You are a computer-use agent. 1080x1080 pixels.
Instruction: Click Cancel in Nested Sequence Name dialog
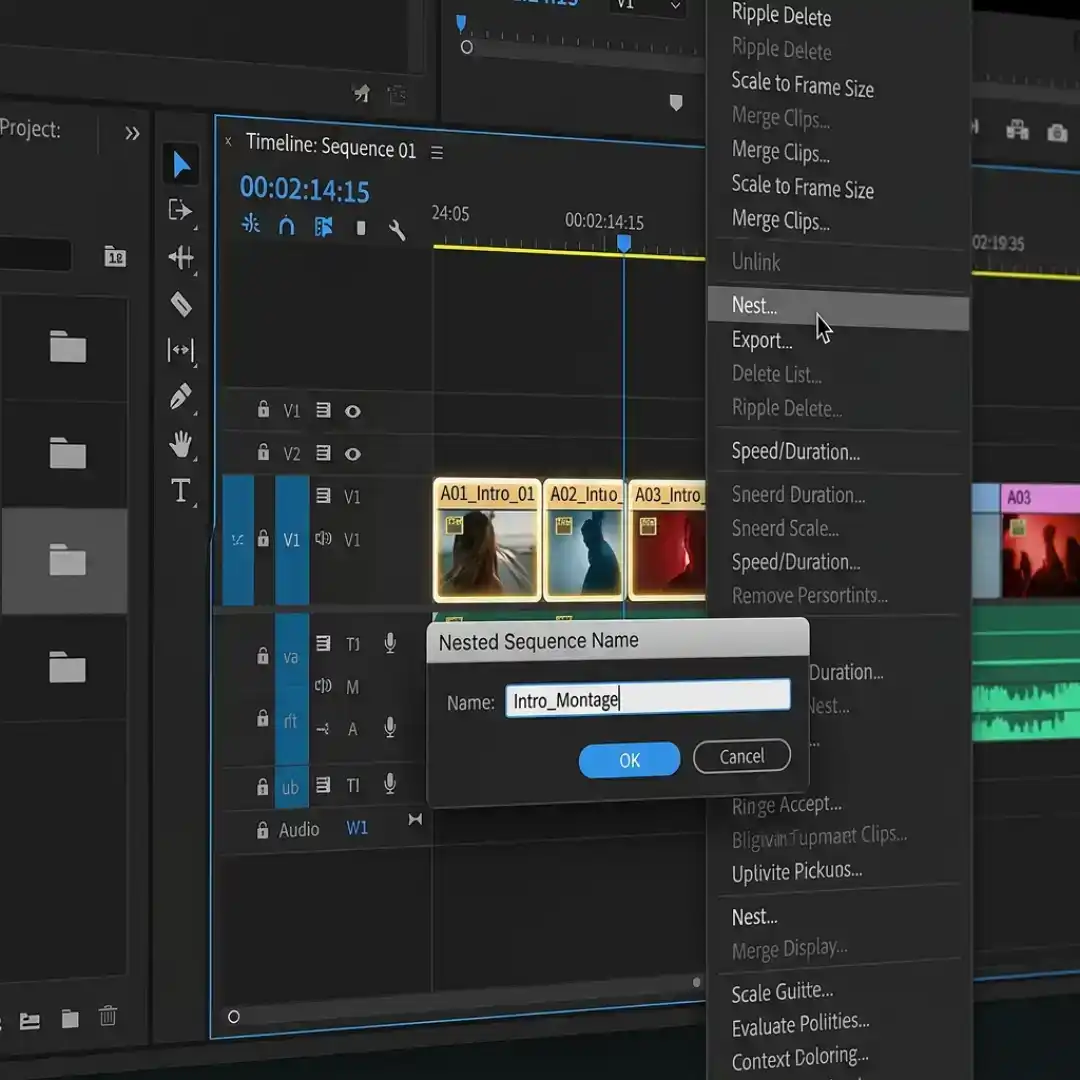tap(742, 756)
